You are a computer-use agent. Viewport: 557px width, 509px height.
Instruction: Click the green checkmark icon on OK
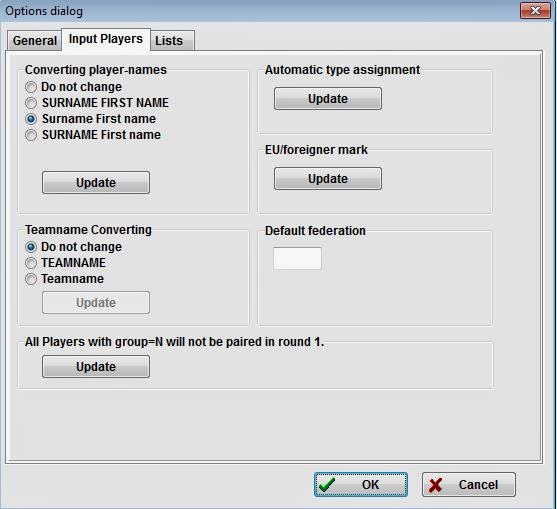click(326, 484)
